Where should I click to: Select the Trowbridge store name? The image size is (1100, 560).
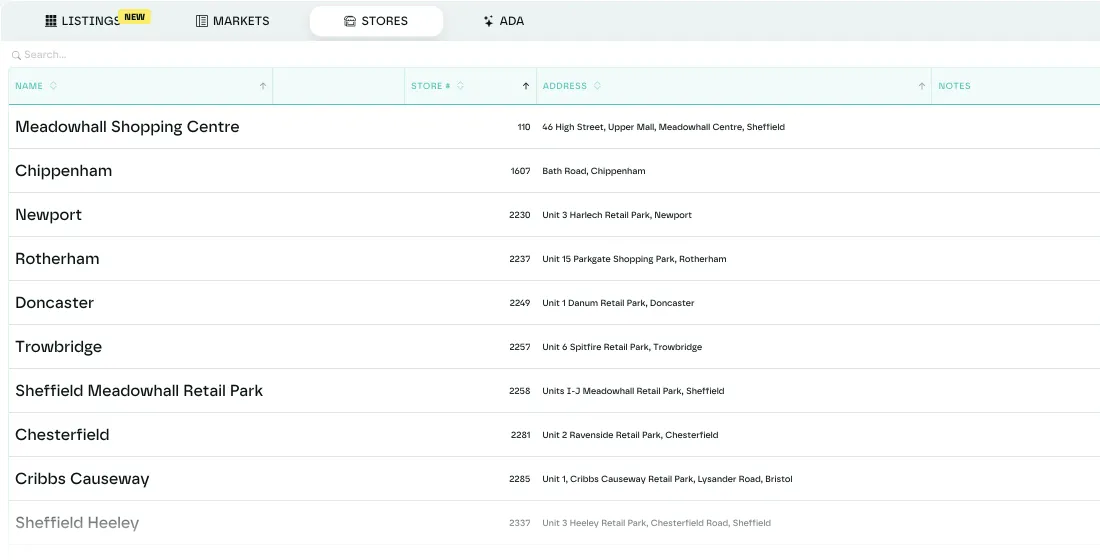pyautogui.click(x=58, y=347)
